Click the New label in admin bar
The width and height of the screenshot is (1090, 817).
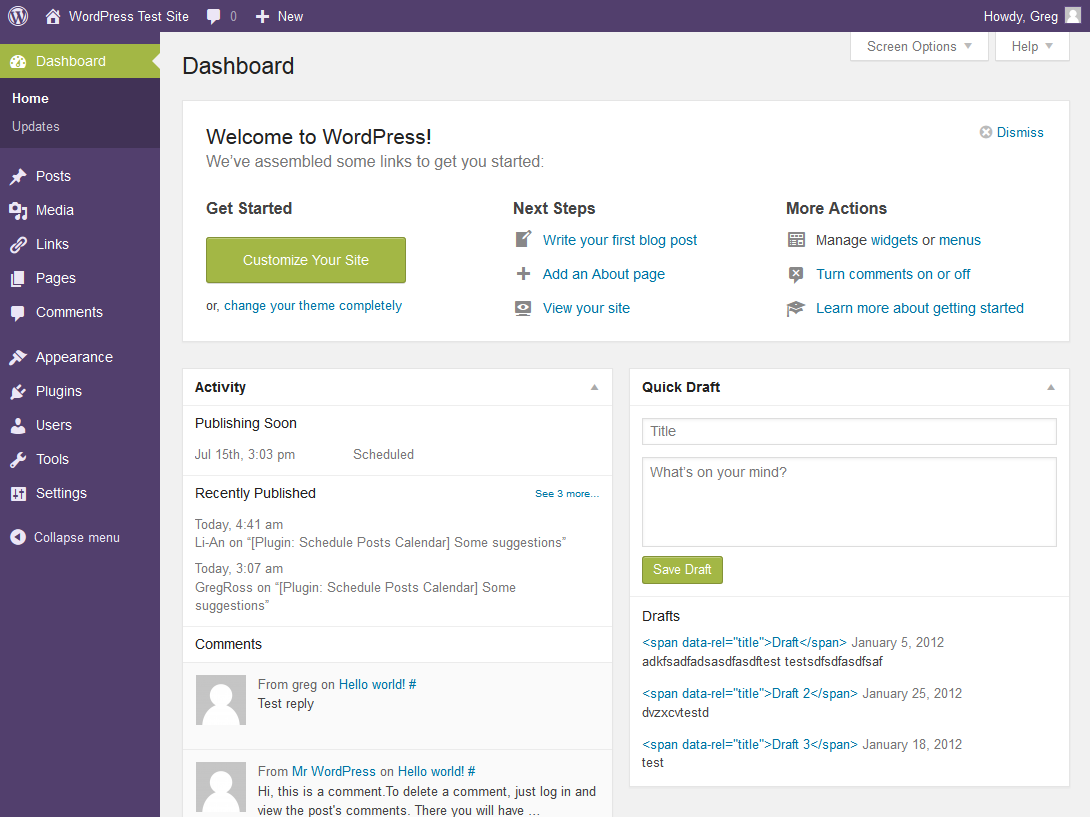tap(290, 16)
